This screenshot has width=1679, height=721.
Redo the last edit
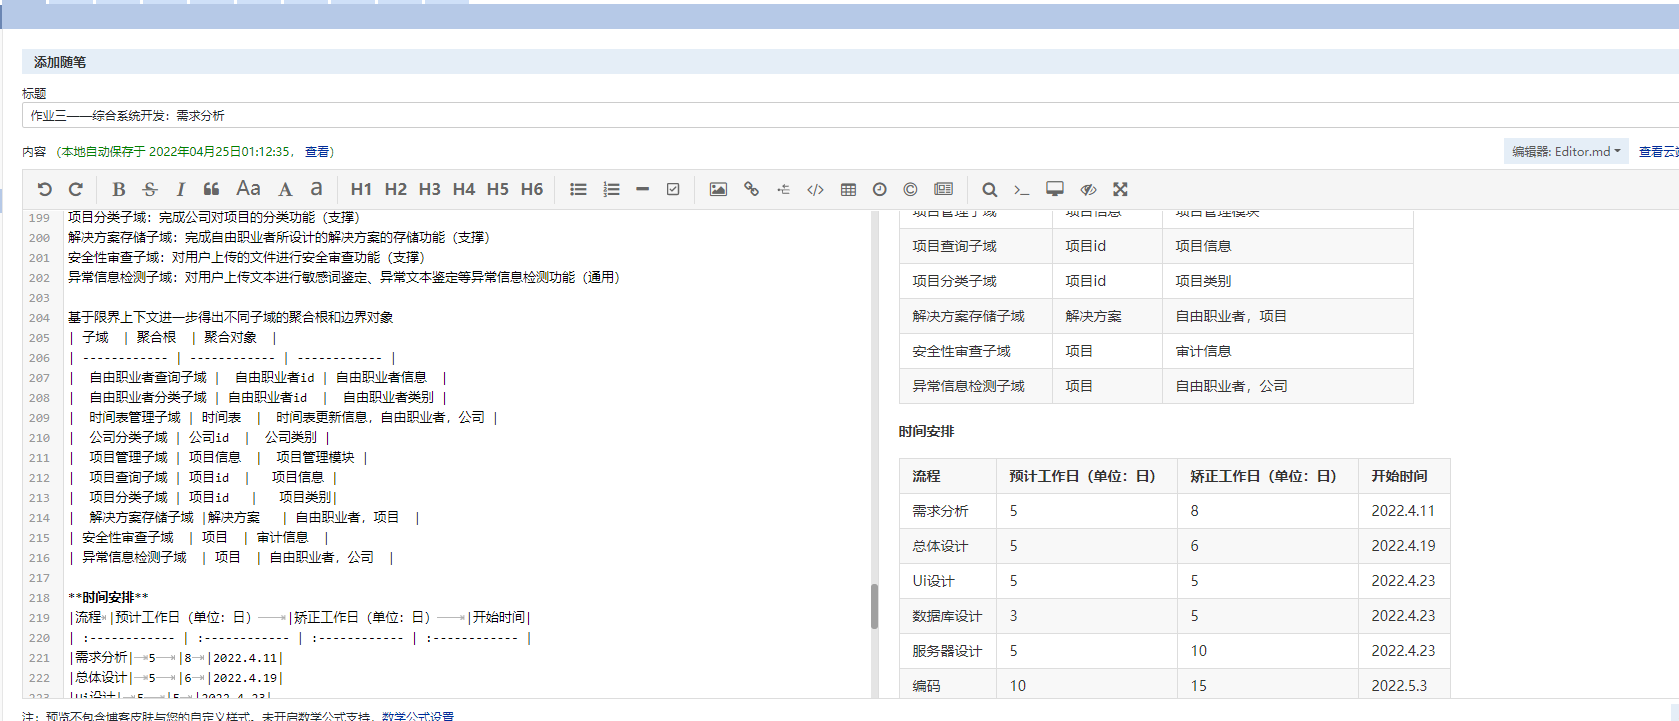[75, 189]
